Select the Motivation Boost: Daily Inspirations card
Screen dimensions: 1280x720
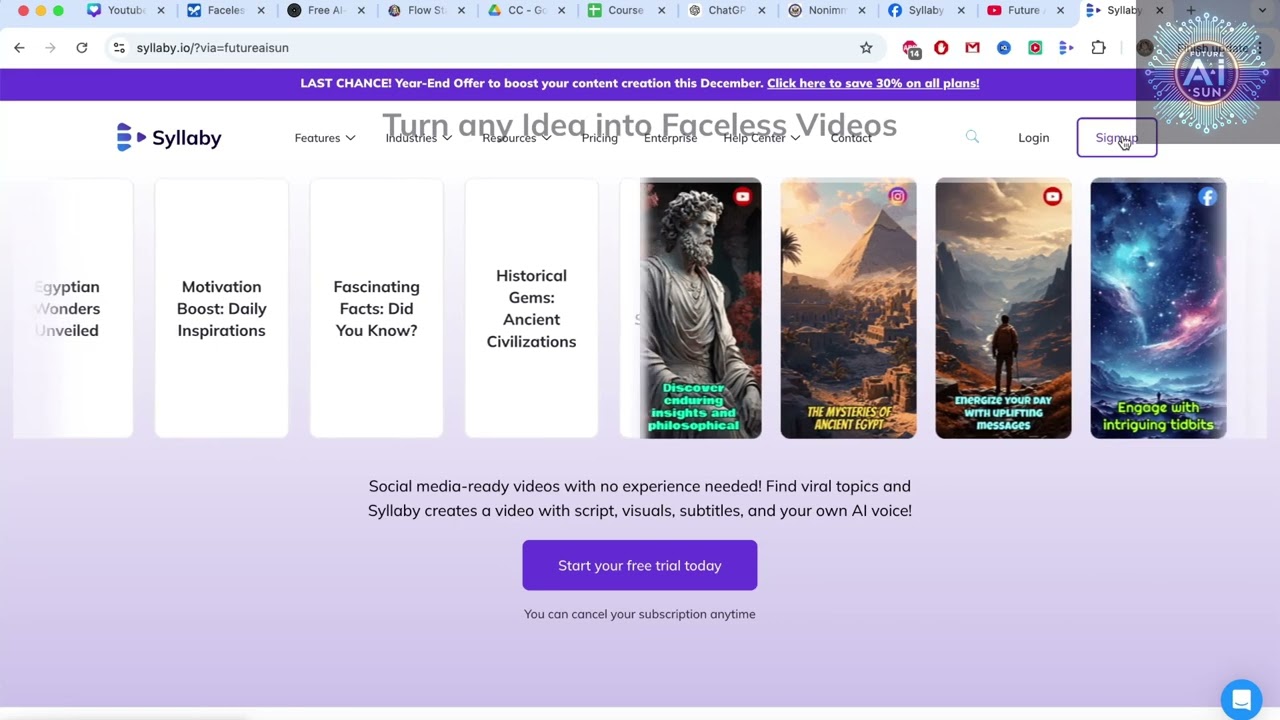click(221, 308)
